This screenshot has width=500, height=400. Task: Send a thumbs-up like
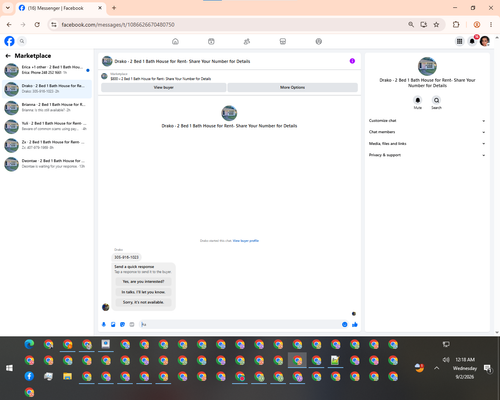click(355, 324)
